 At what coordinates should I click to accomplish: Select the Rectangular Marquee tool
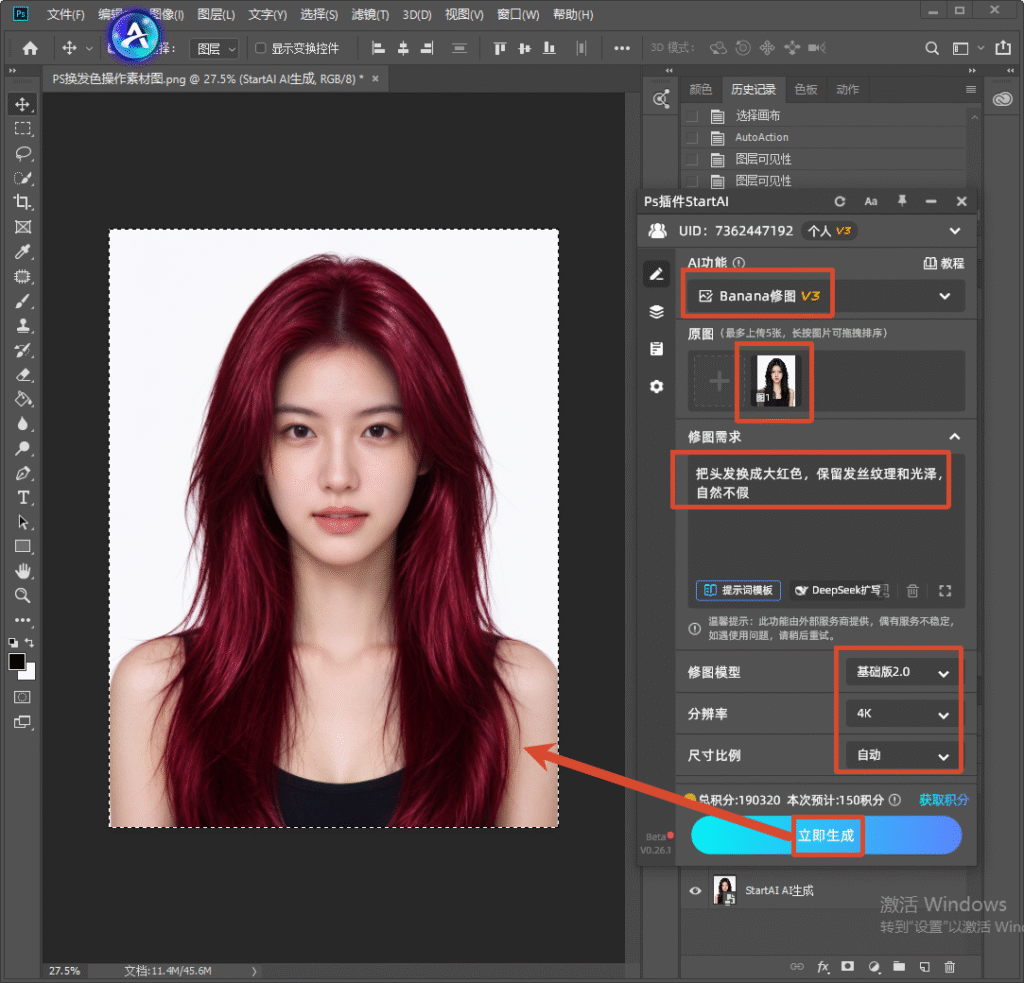22,129
